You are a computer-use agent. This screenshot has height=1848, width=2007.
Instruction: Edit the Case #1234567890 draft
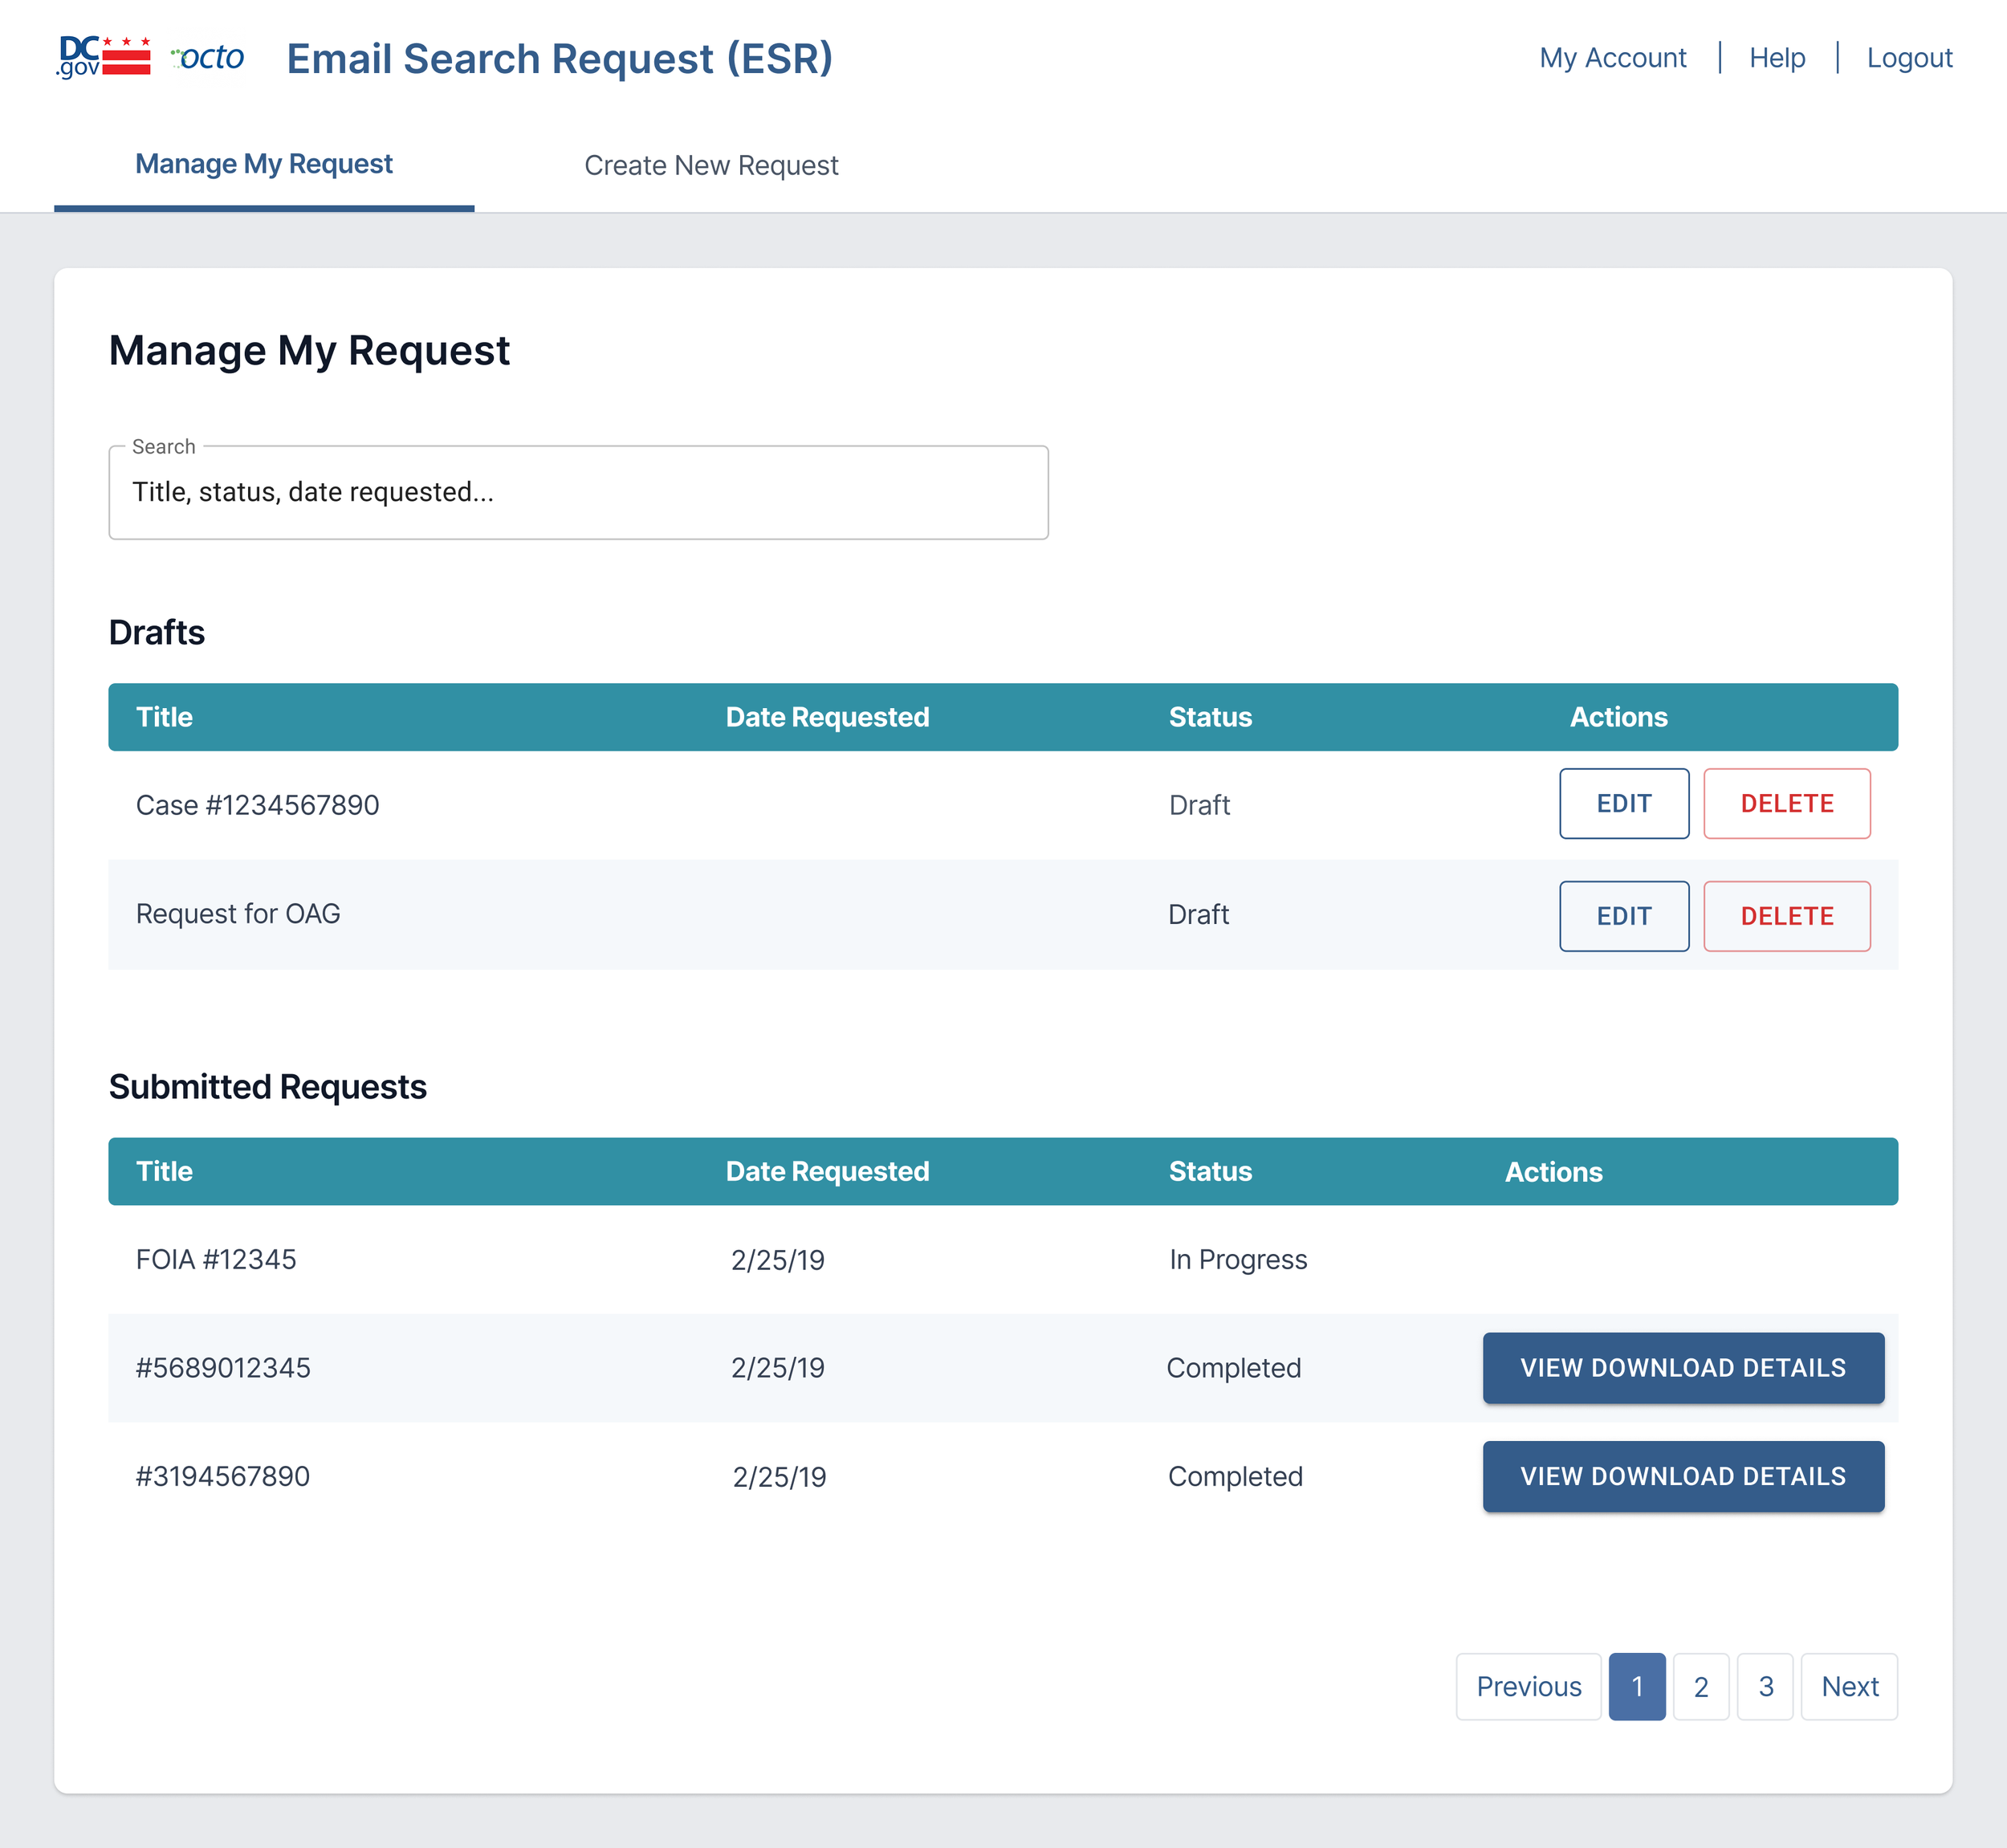click(1623, 804)
